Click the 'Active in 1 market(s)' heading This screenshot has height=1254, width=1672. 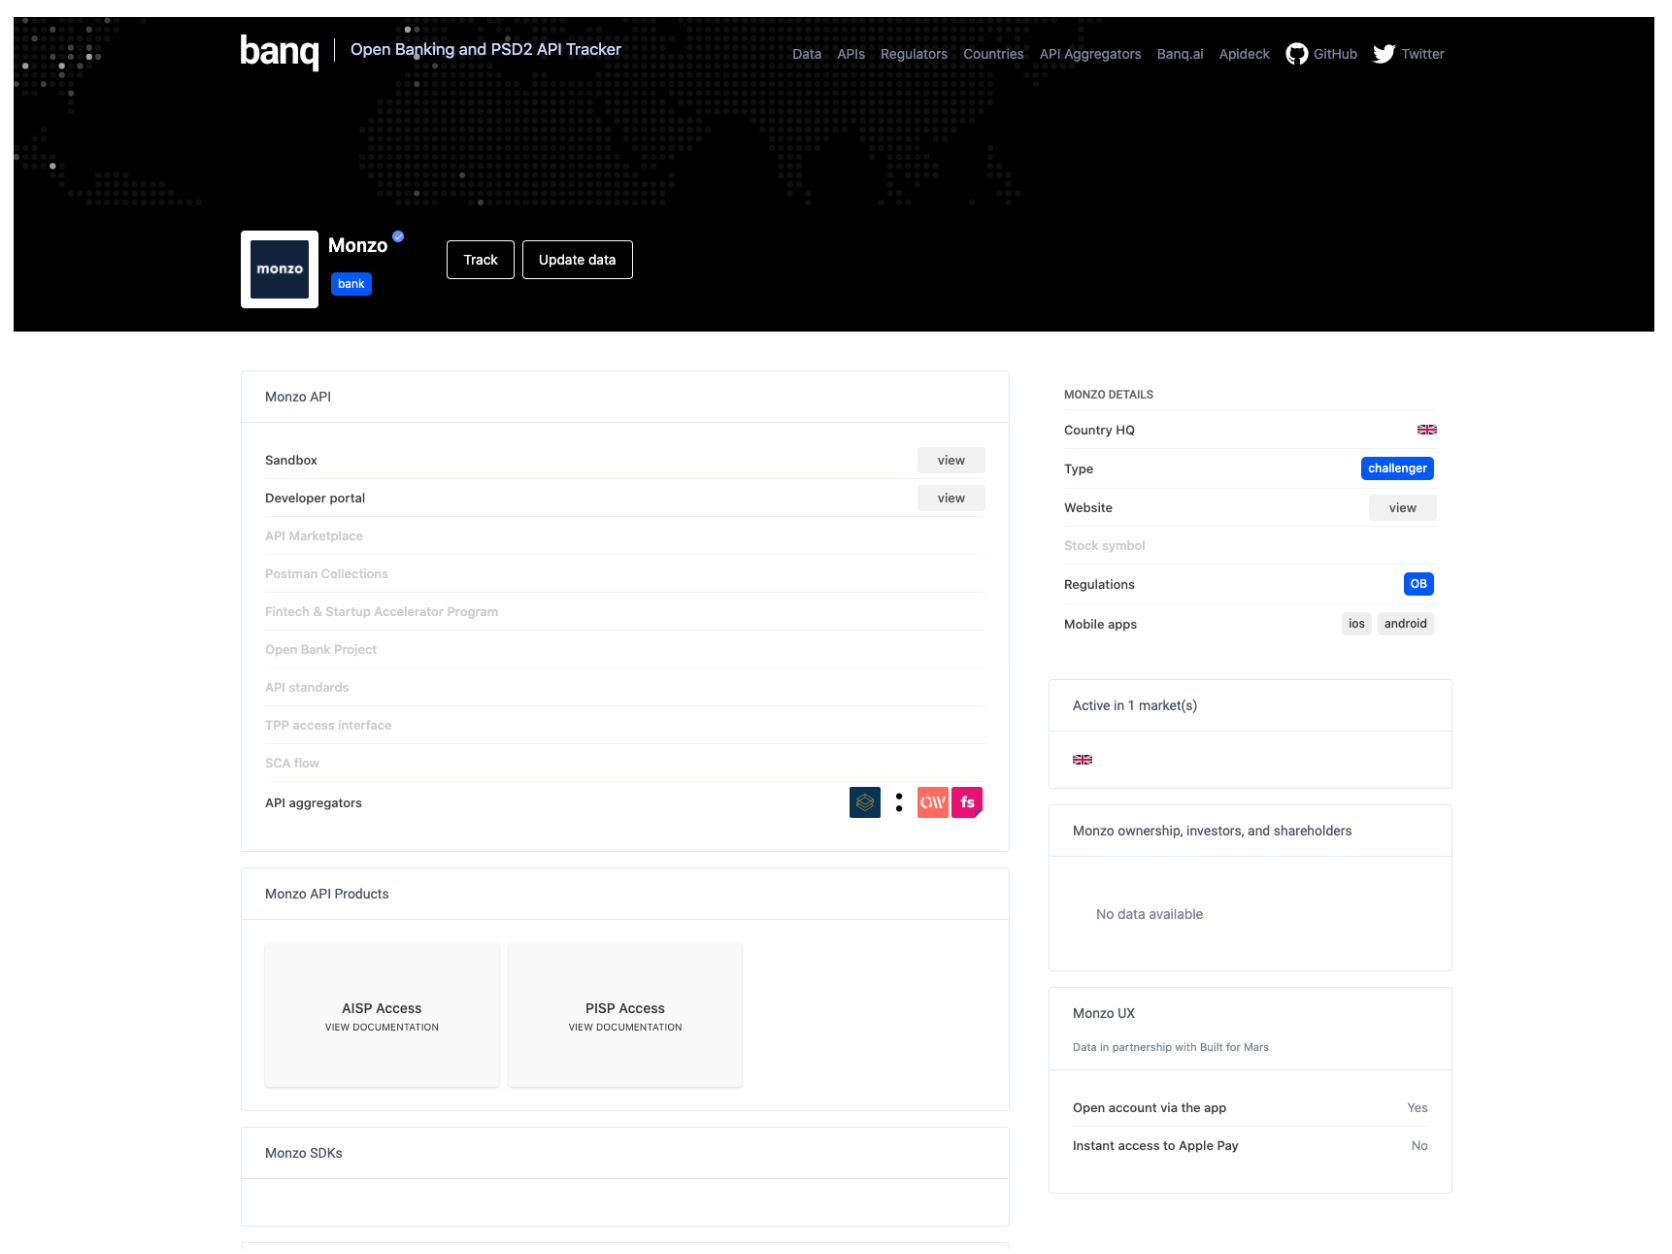pyautogui.click(x=1134, y=706)
